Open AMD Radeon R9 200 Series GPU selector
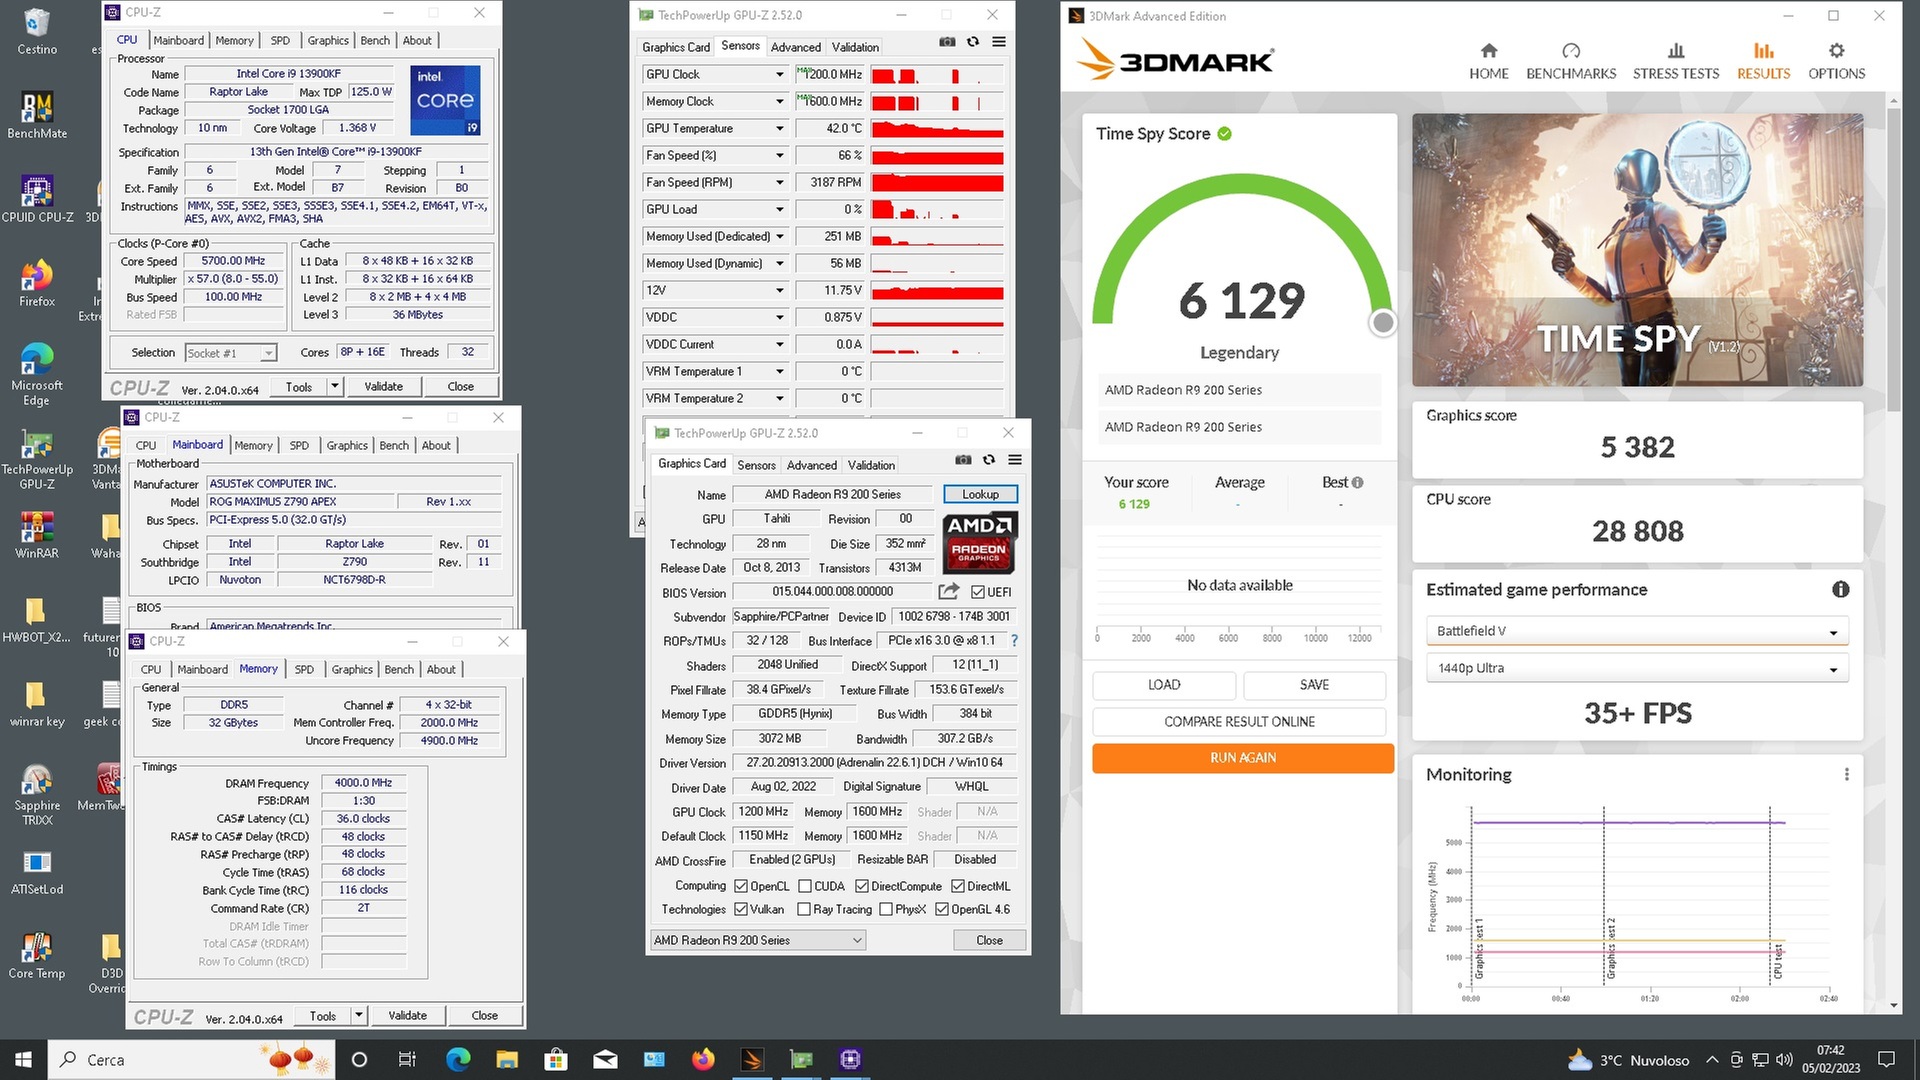 click(x=757, y=940)
